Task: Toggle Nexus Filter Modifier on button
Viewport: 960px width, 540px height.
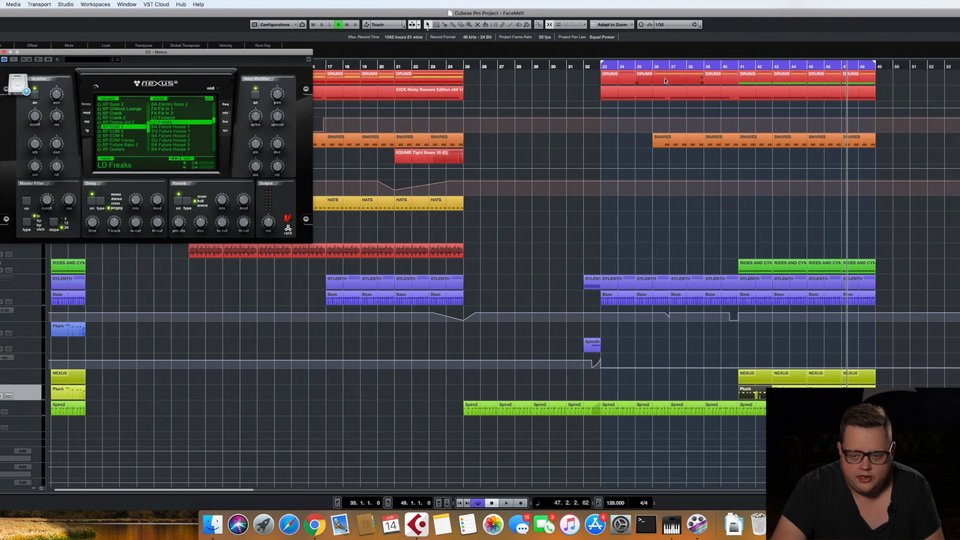Action: click(35, 94)
